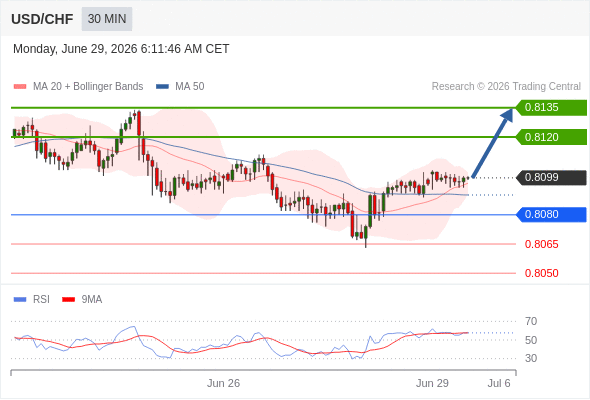Click the MA 20 + Bollinger Bands legend label
Screen dimensions: 590x400
click(x=88, y=87)
